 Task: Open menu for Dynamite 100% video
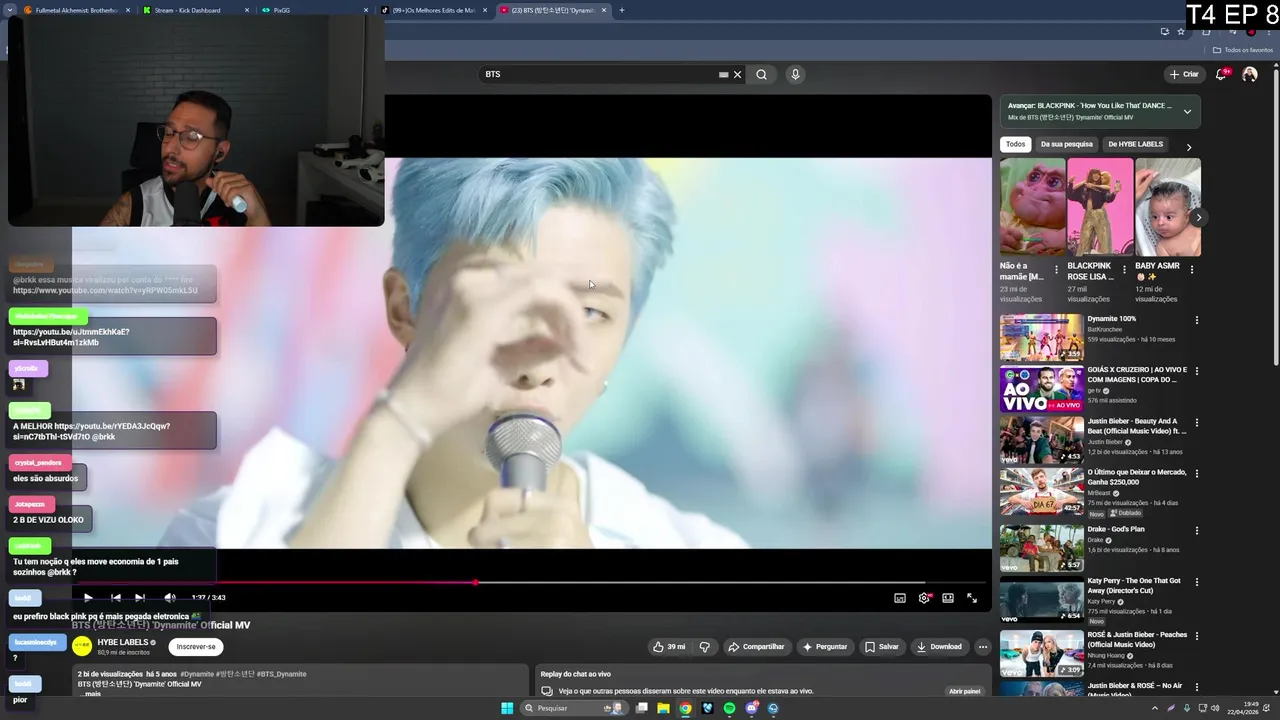point(1196,320)
